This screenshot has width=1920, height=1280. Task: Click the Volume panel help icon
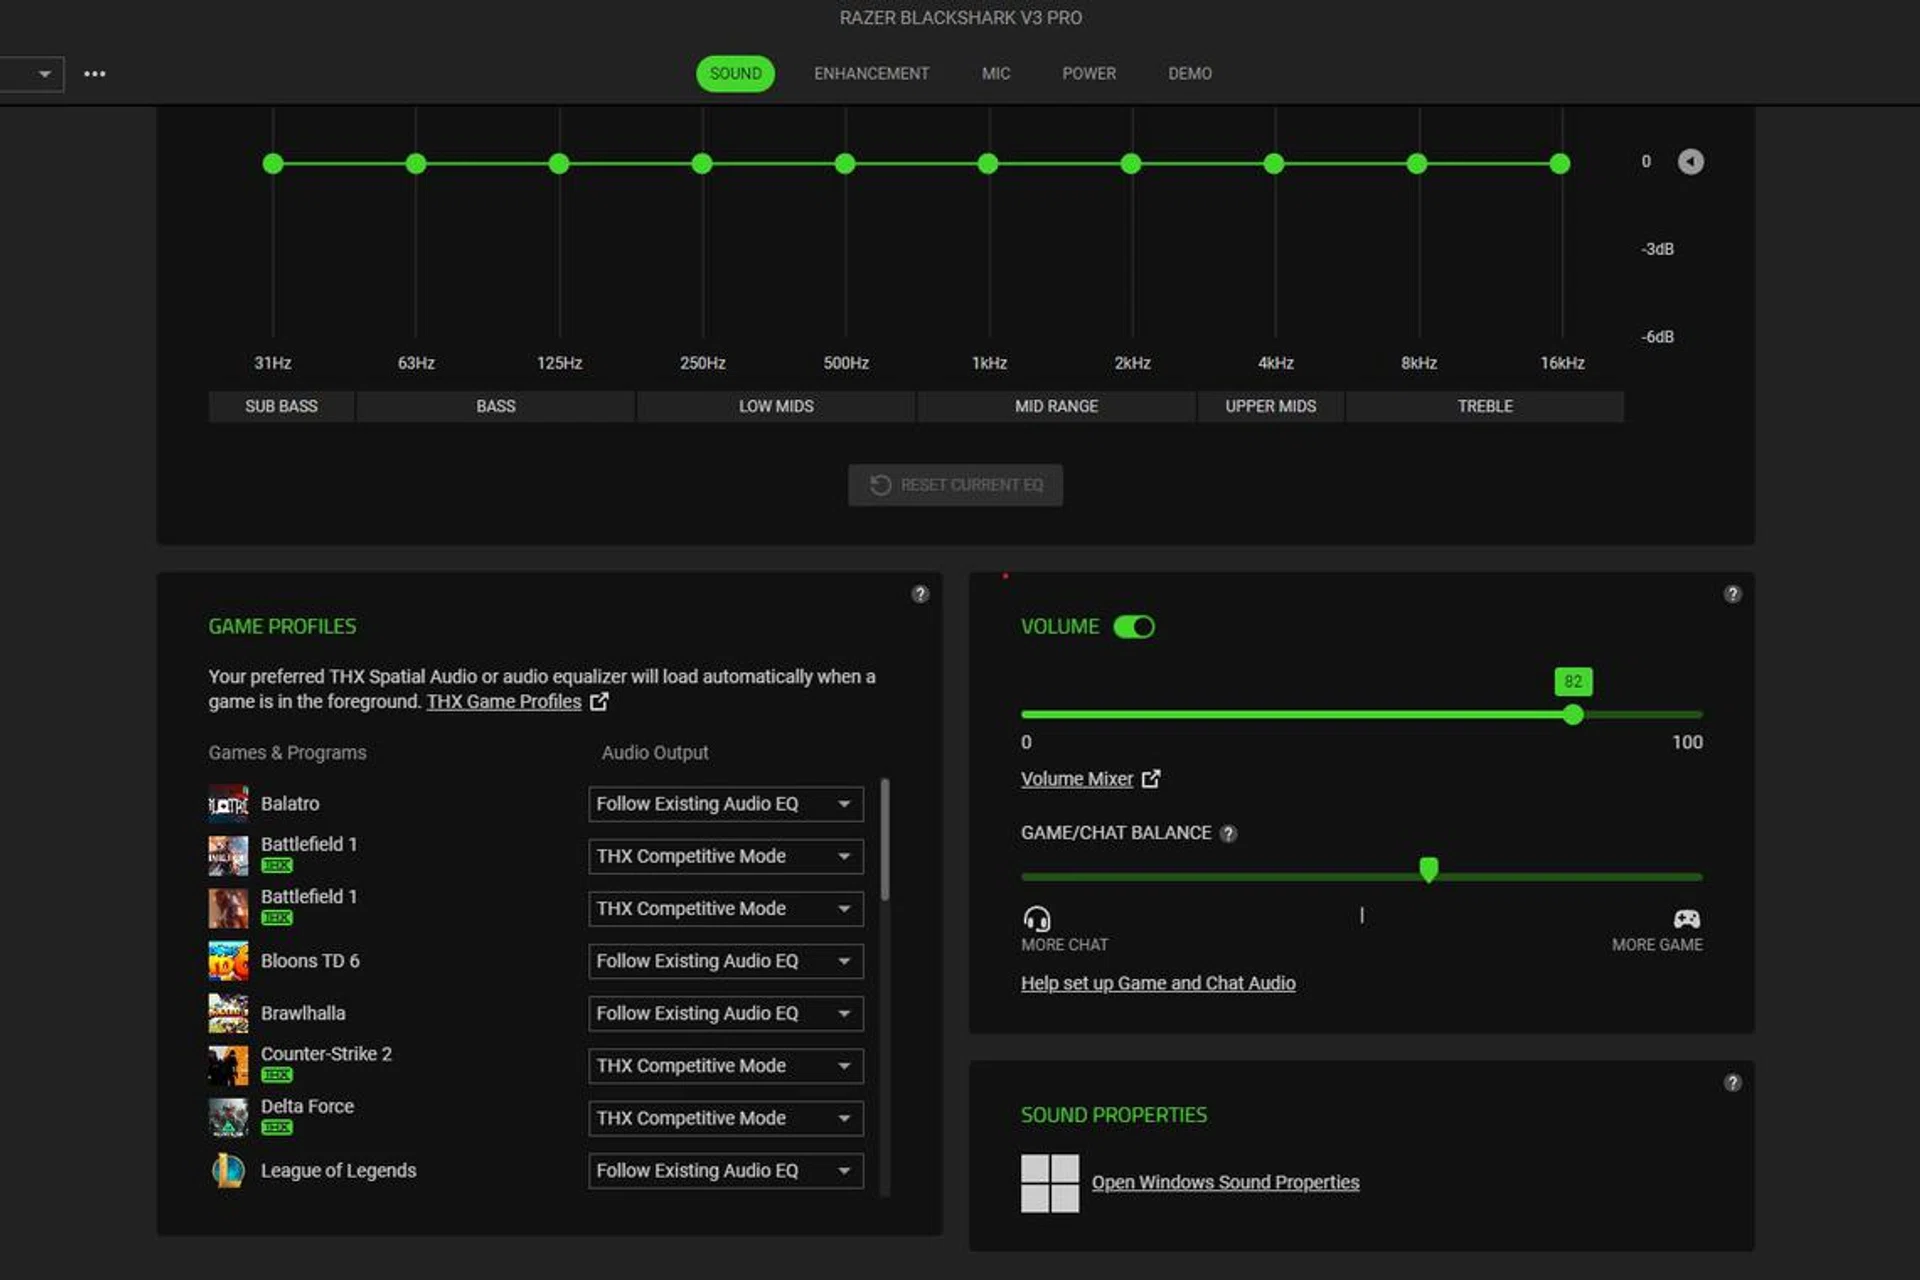(1732, 594)
